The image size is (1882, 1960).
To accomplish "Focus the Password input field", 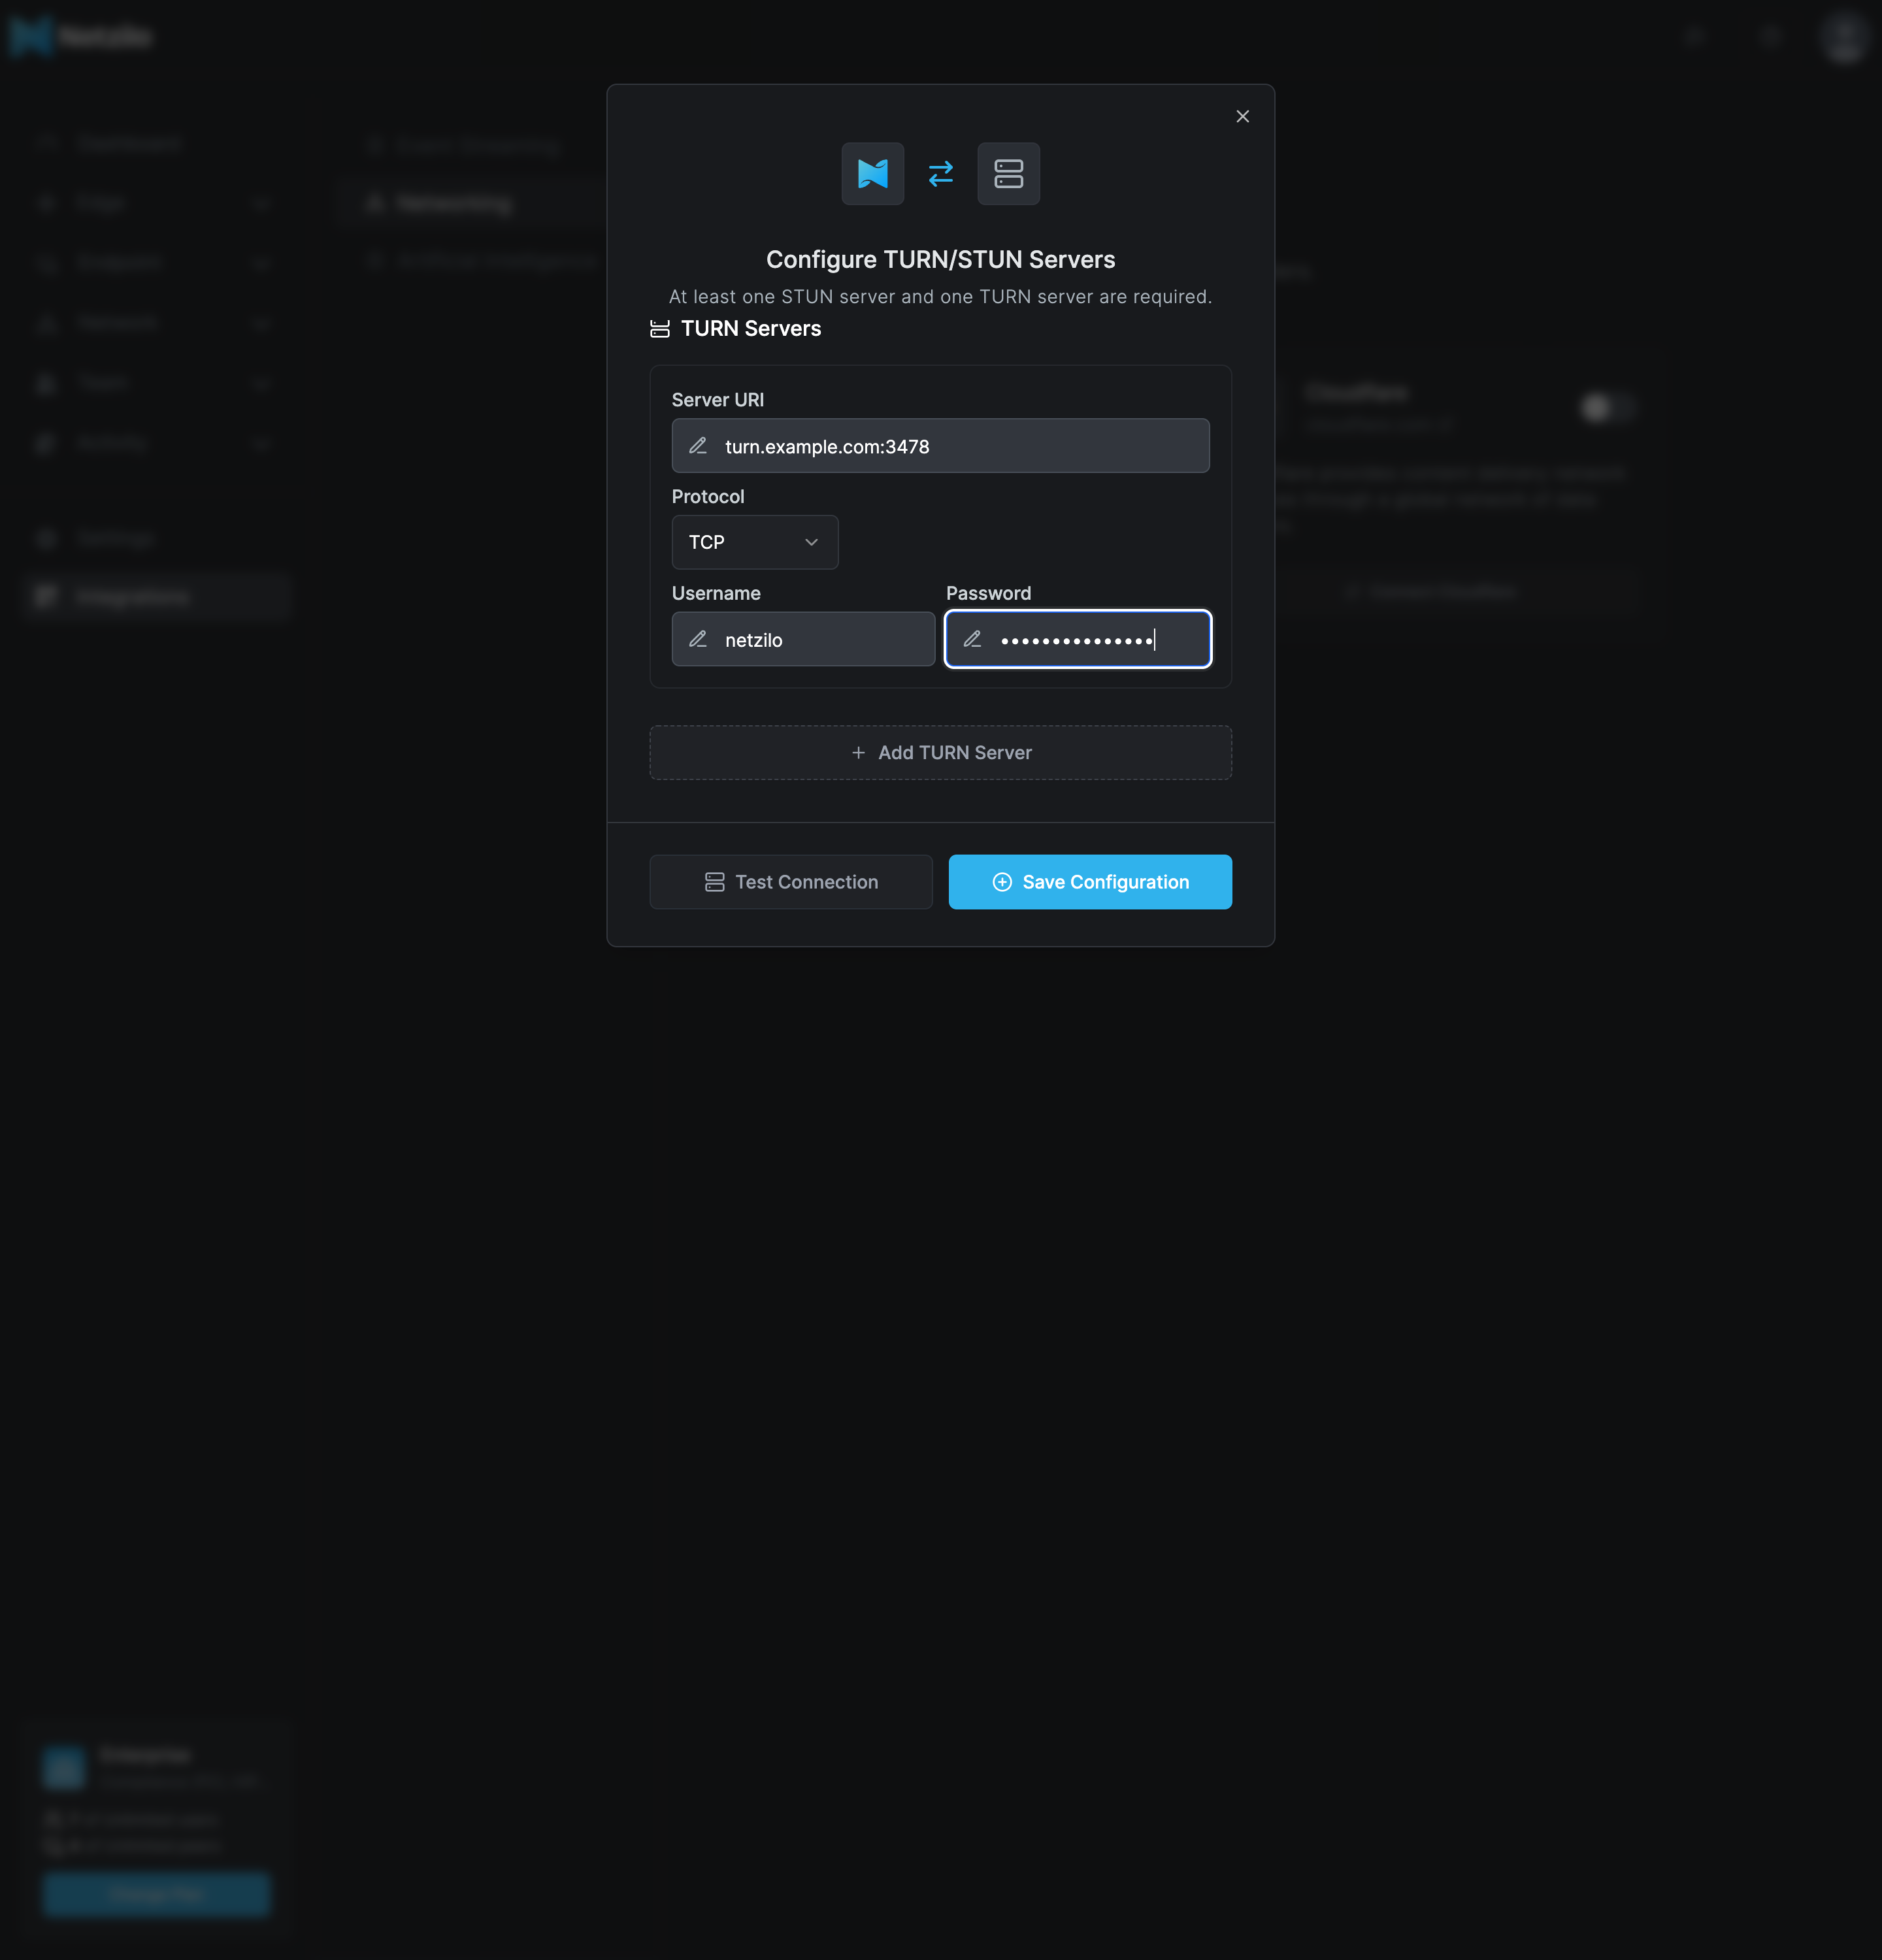I will [1078, 639].
